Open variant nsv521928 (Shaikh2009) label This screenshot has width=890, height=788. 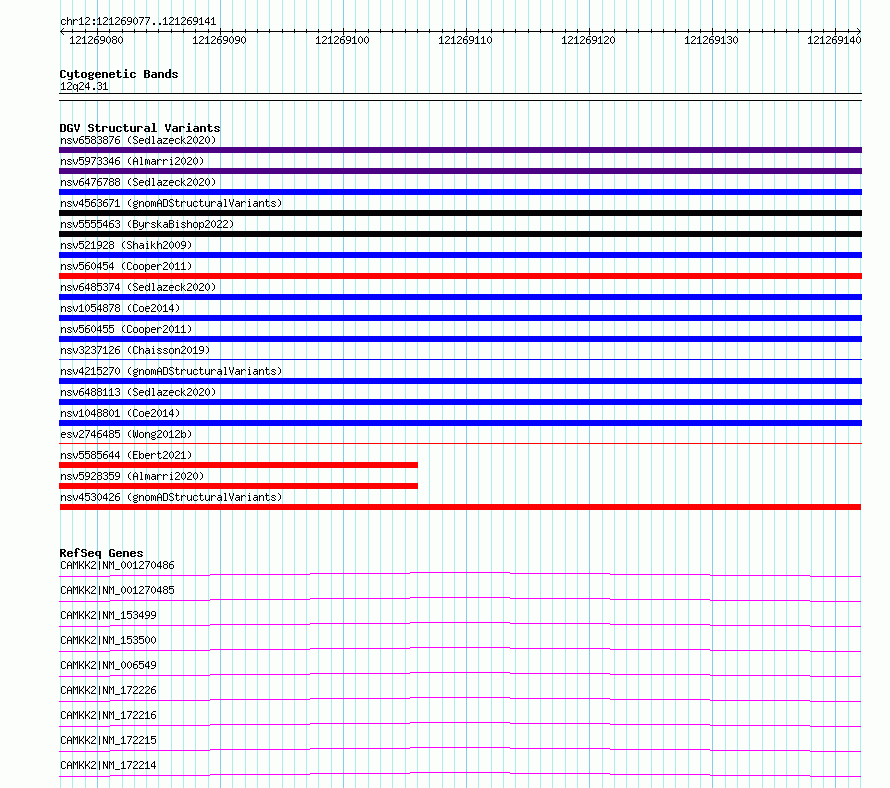pyautogui.click(x=126, y=245)
